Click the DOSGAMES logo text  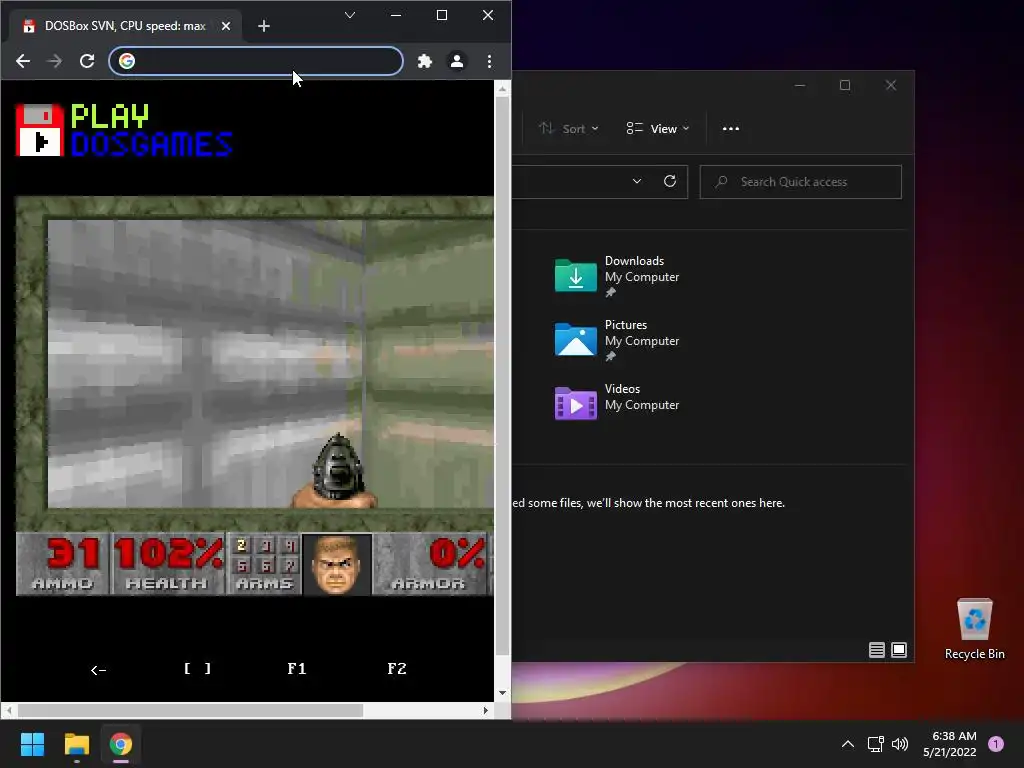tap(152, 144)
